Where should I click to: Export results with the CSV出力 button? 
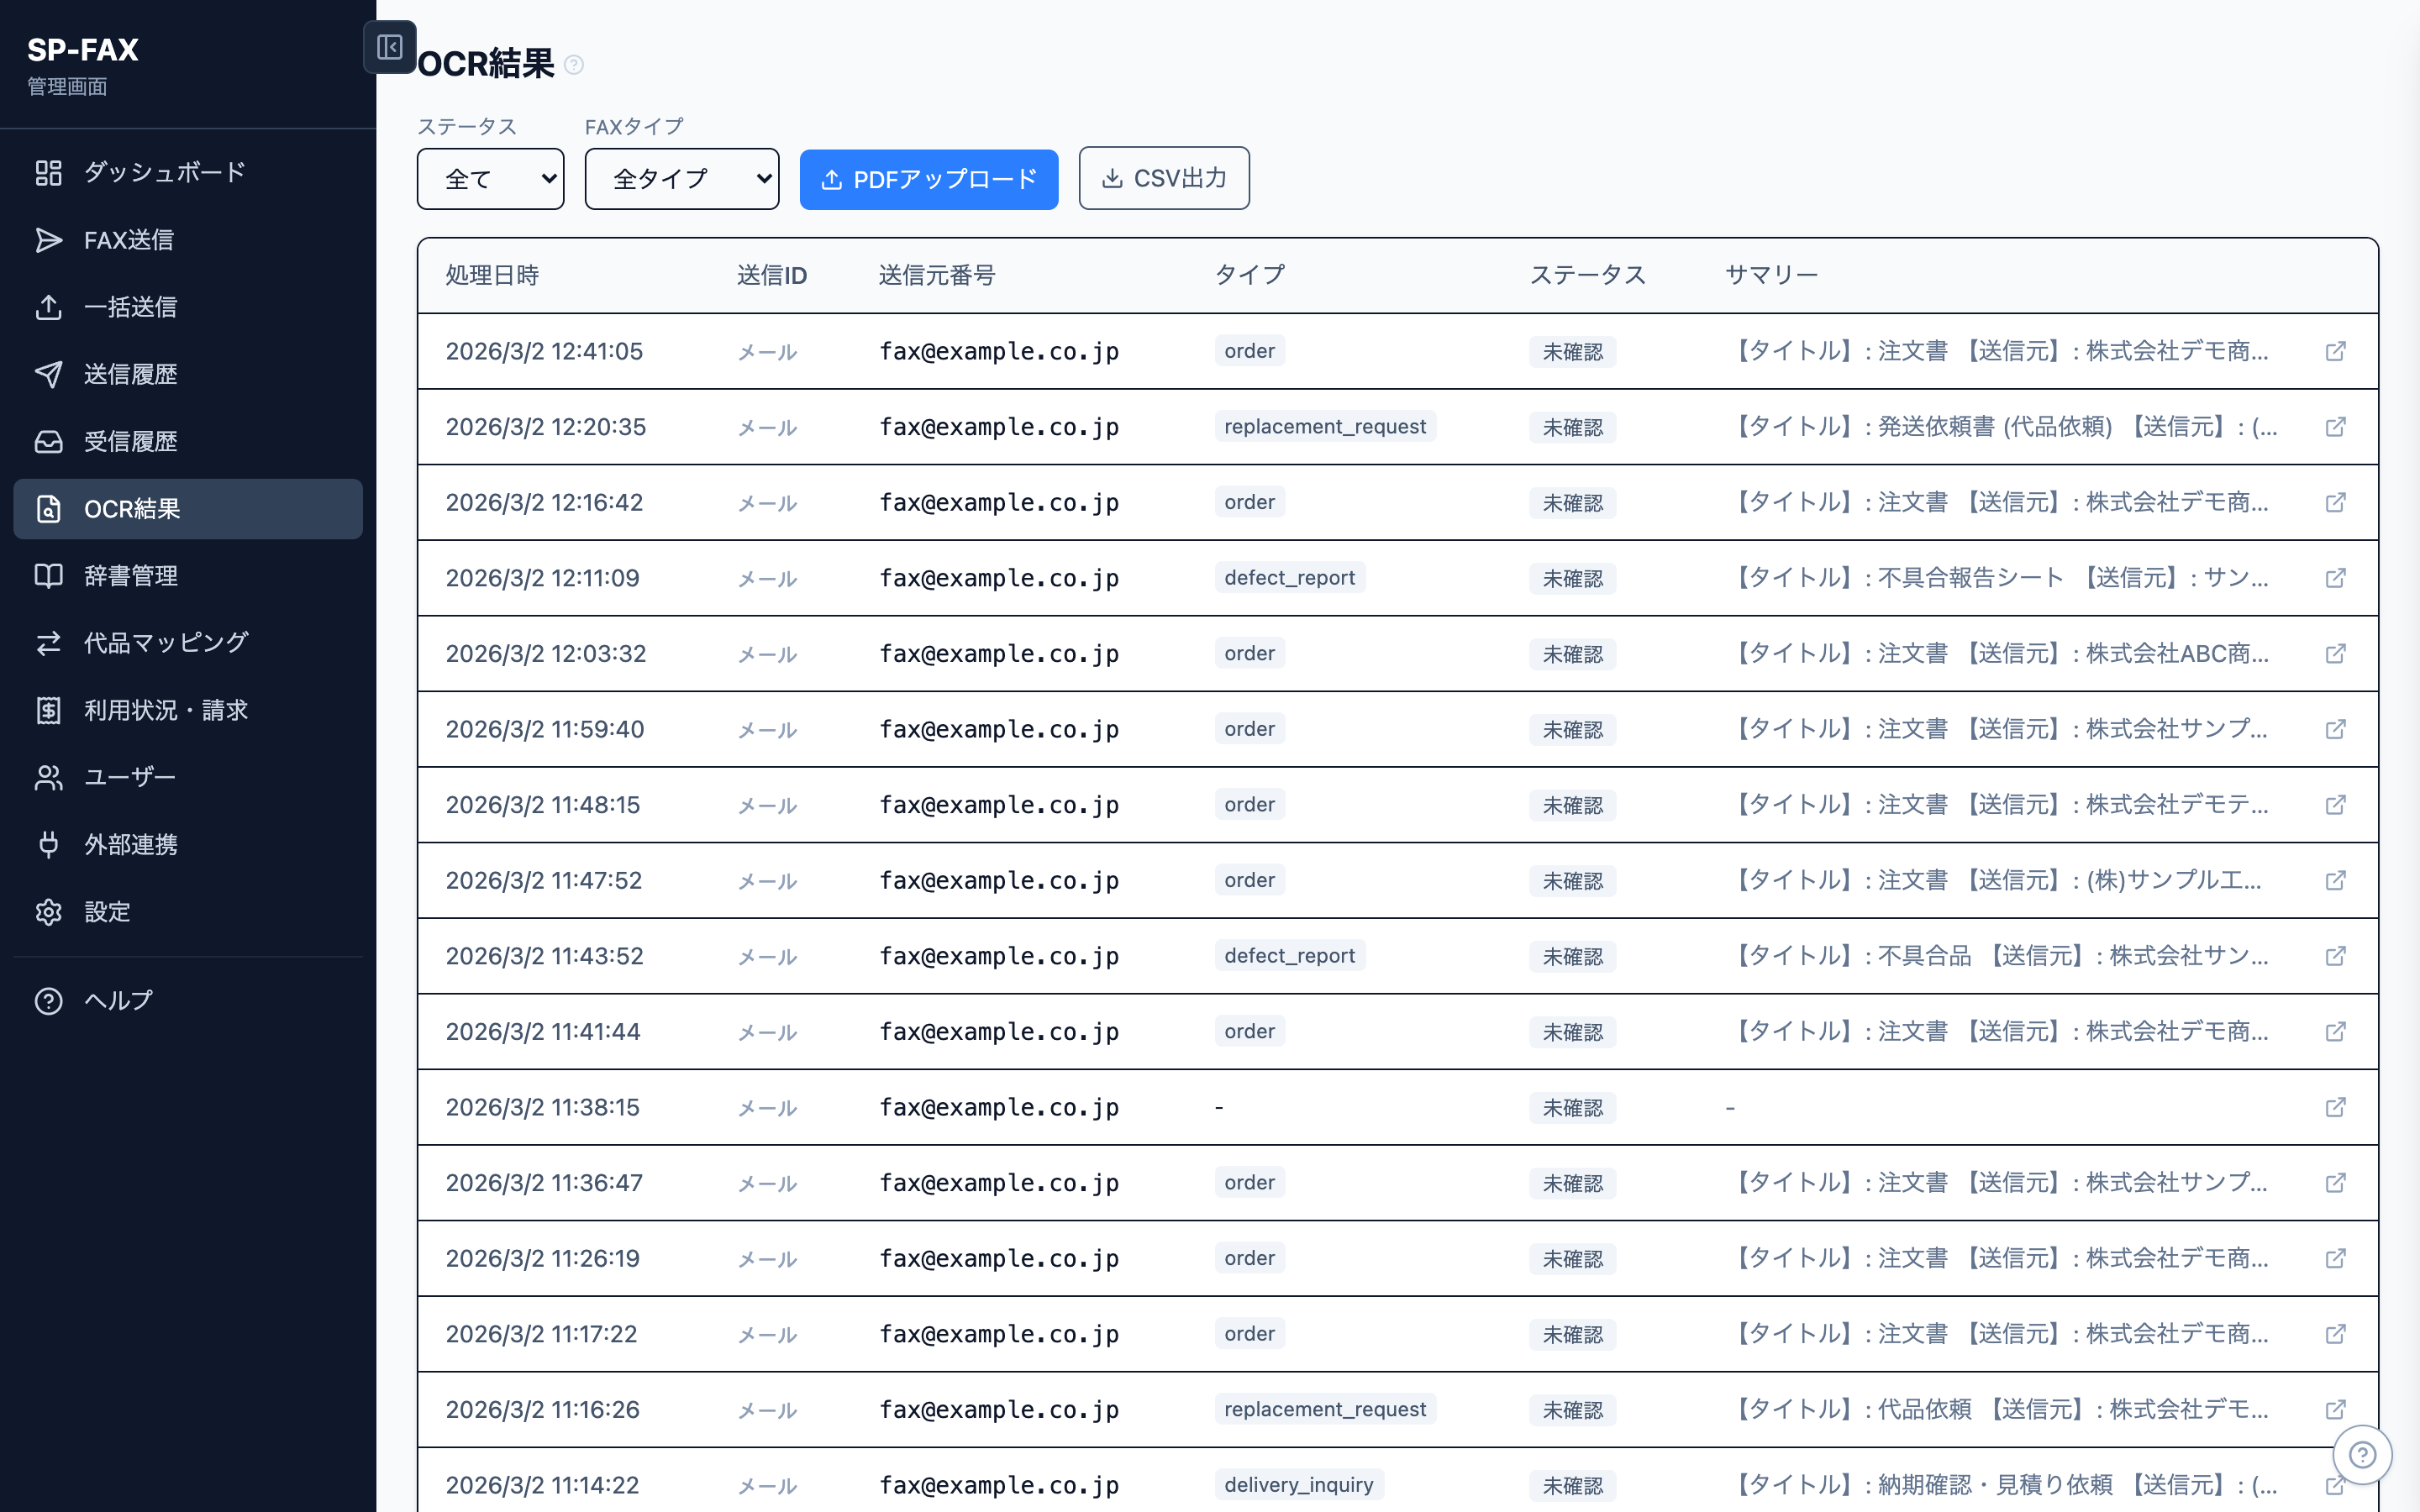point(1164,177)
